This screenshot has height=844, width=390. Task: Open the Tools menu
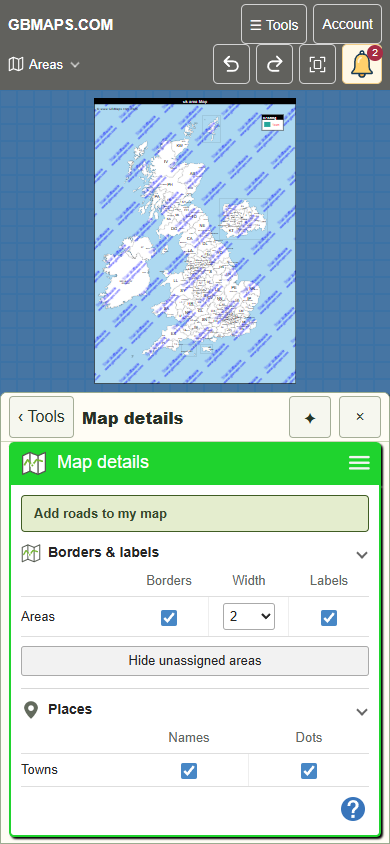point(274,24)
